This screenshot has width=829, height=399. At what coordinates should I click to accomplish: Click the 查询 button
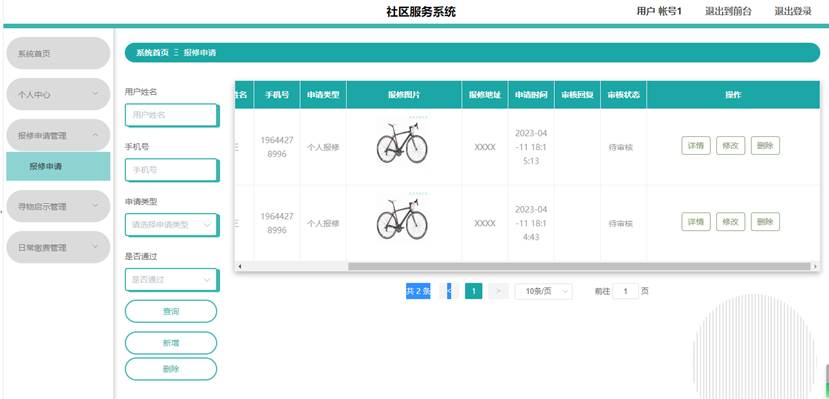tap(171, 311)
